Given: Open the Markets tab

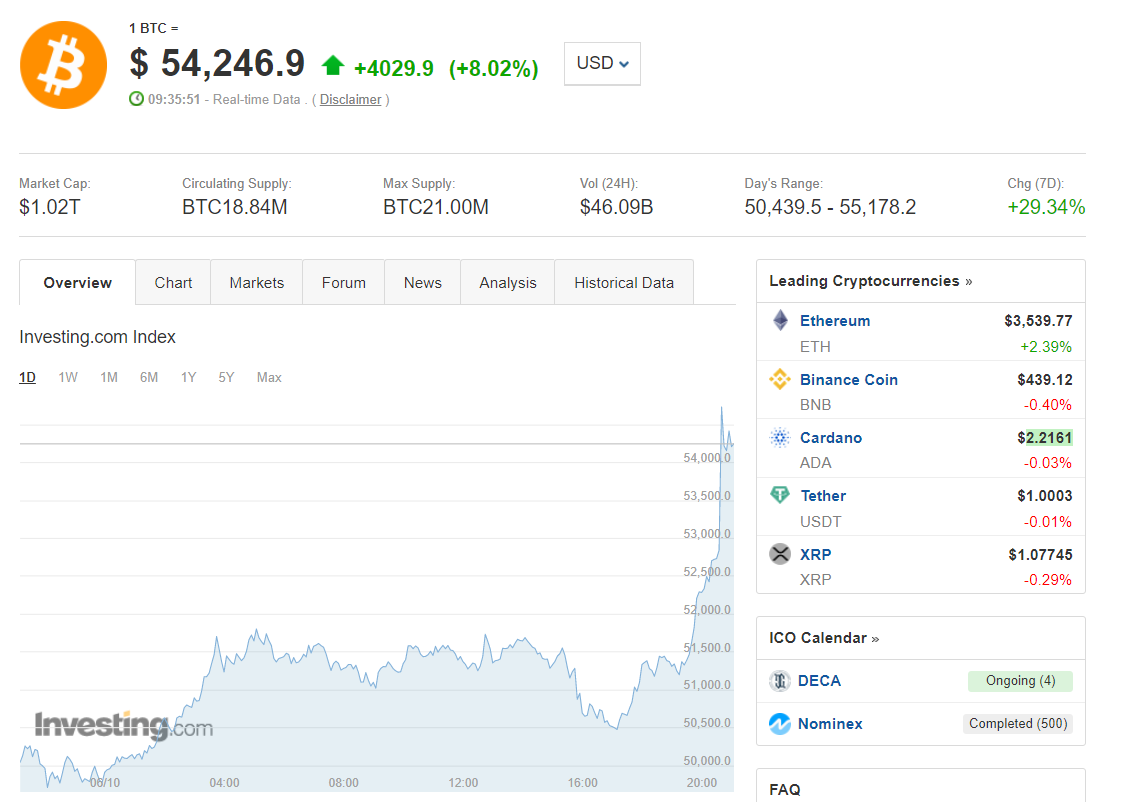Looking at the screenshot, I should pyautogui.click(x=257, y=283).
